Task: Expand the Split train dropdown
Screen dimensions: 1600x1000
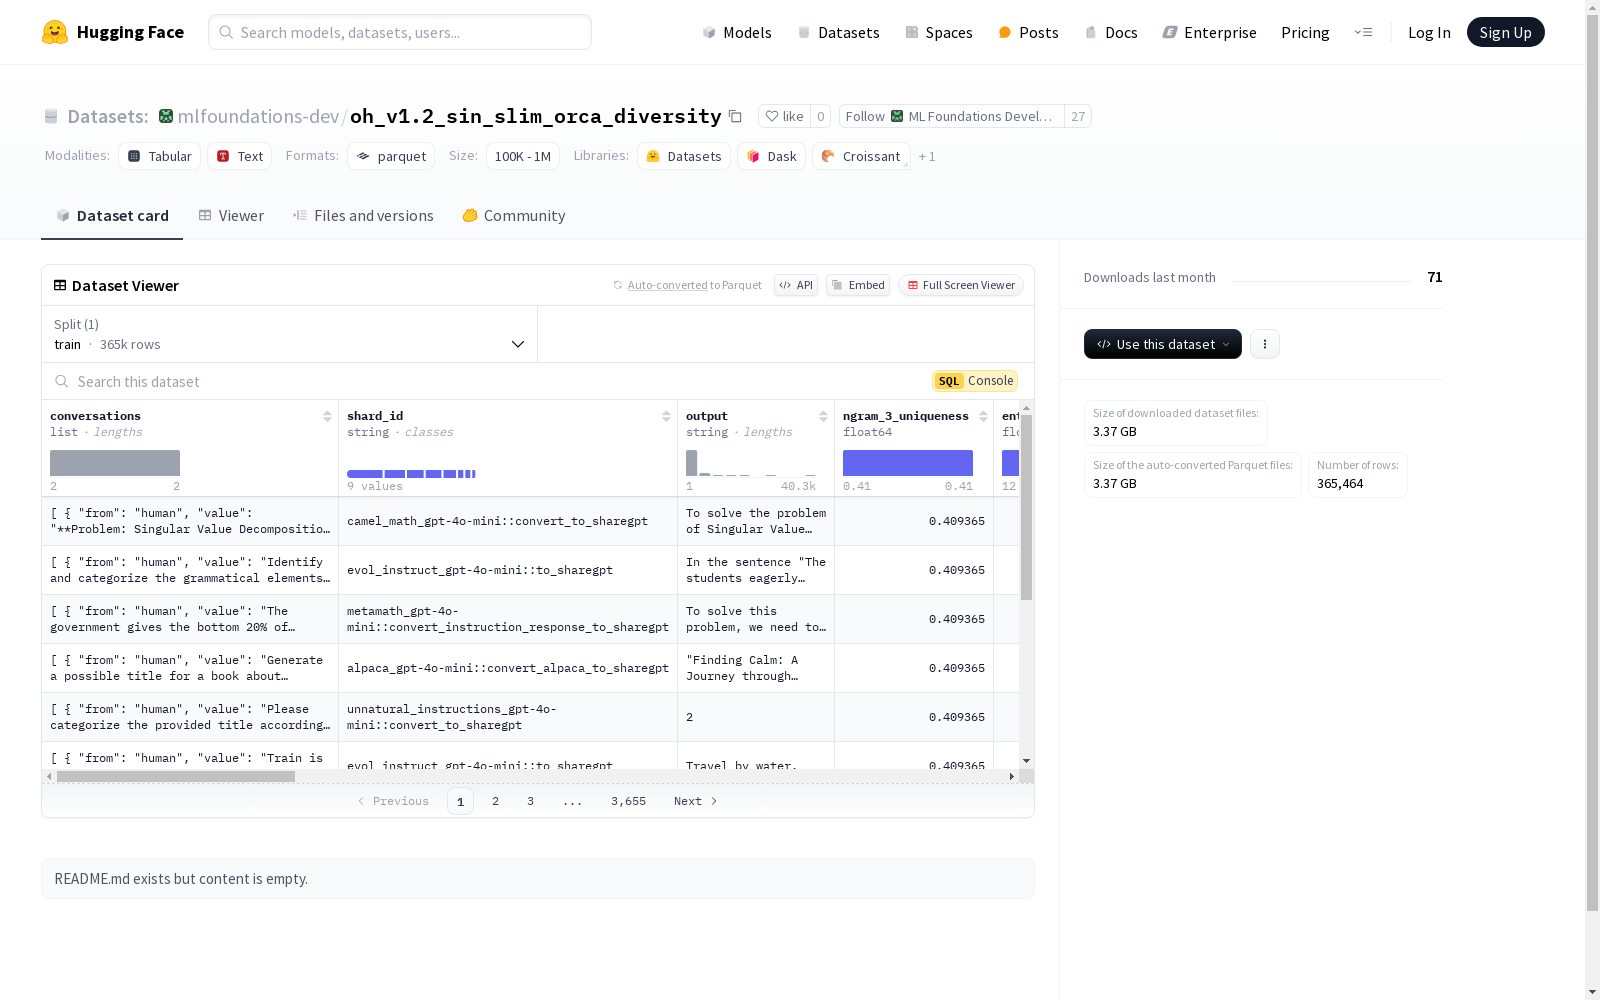Action: pos(290,334)
